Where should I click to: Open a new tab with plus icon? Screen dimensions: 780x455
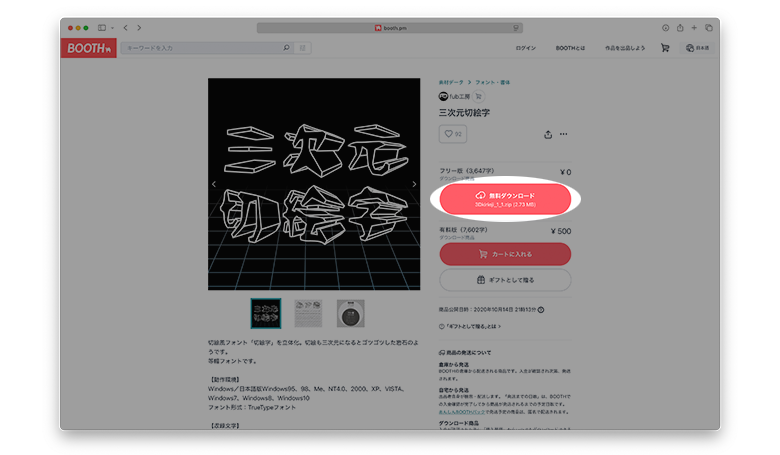click(694, 28)
